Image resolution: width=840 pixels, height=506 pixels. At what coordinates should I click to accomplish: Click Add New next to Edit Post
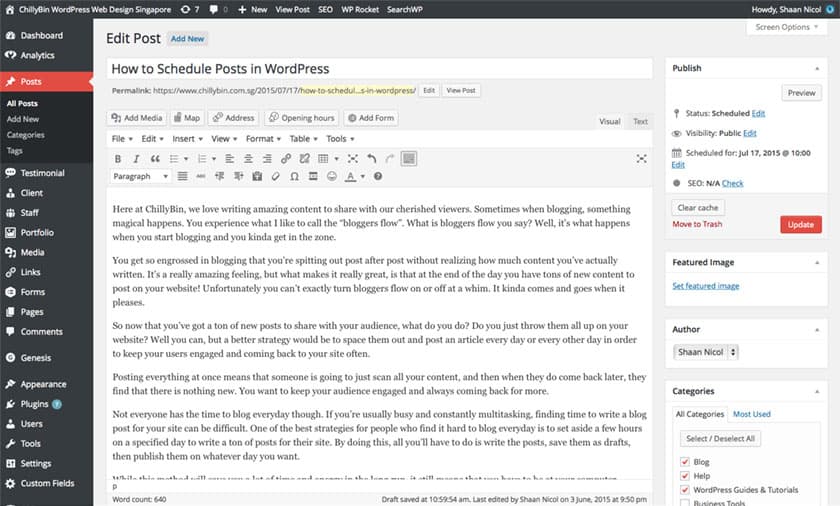tap(188, 39)
